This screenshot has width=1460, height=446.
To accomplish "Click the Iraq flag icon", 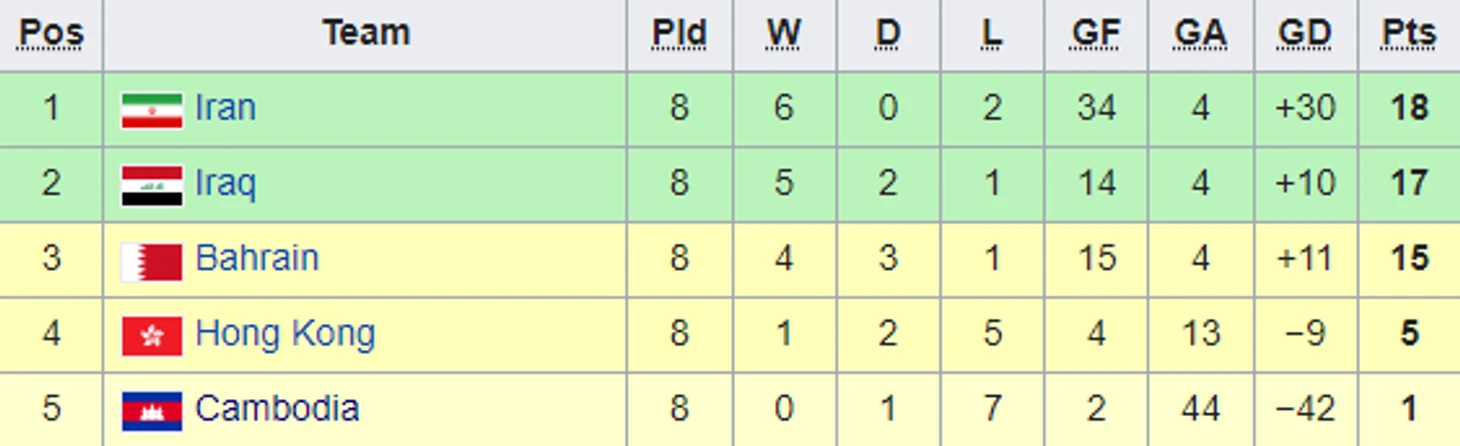I will point(152,186).
